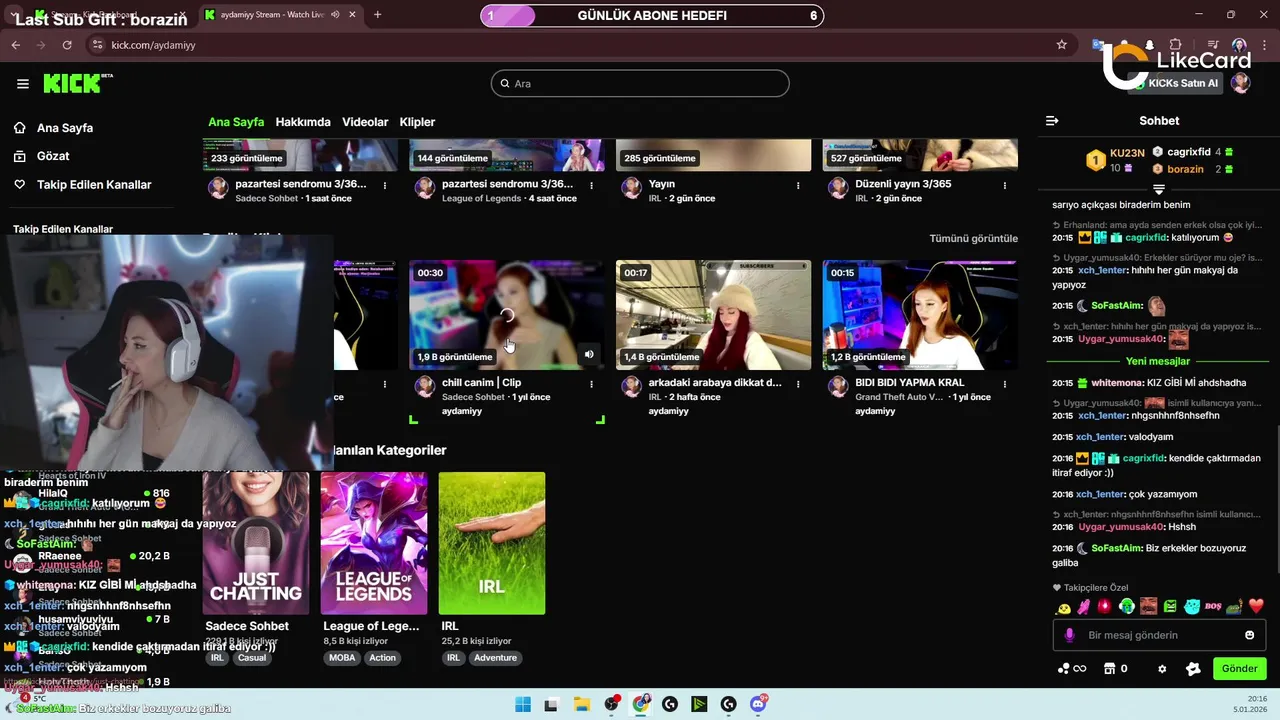Switch to the Videolar tab
1280x720 pixels.
365,122
